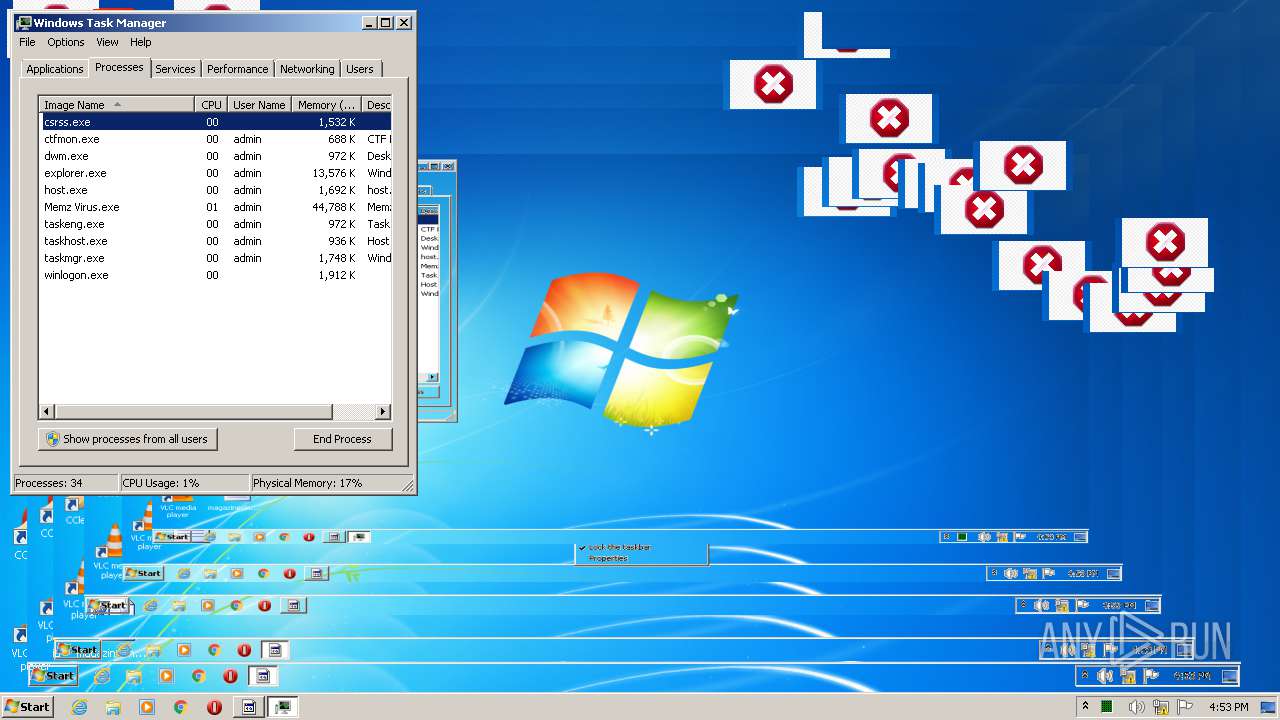Switch to the Networking tab
1280x720 pixels.
(x=307, y=69)
